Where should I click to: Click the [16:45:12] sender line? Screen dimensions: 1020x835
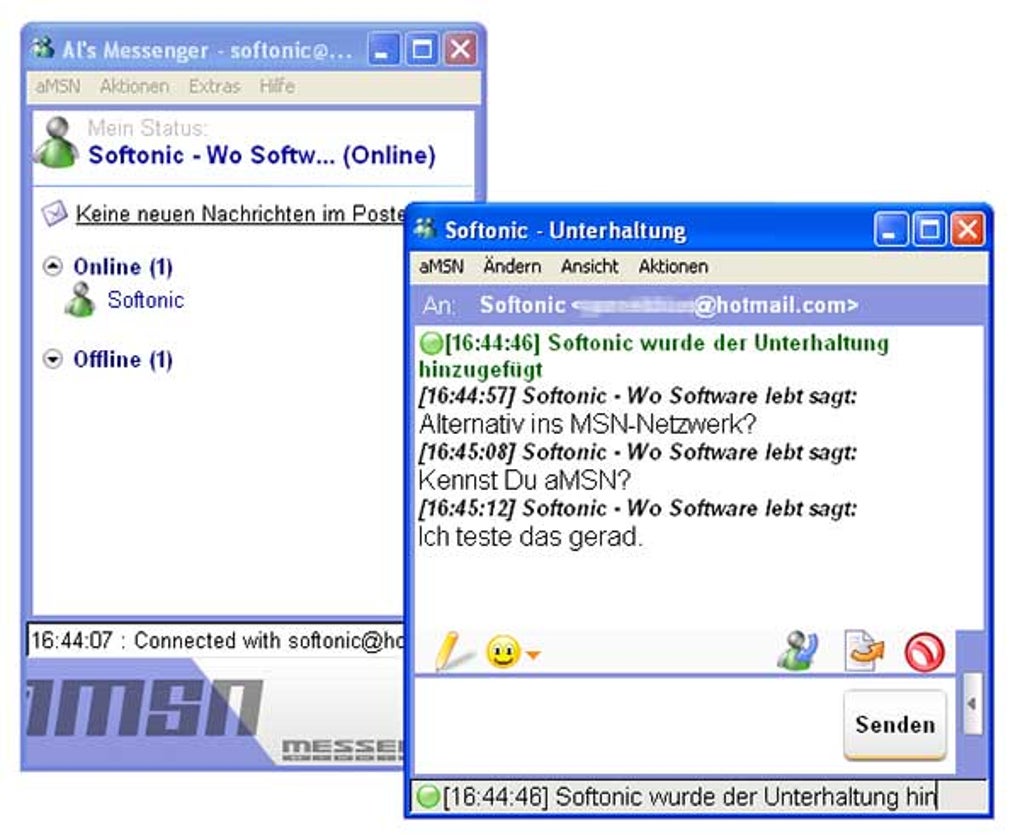point(638,508)
